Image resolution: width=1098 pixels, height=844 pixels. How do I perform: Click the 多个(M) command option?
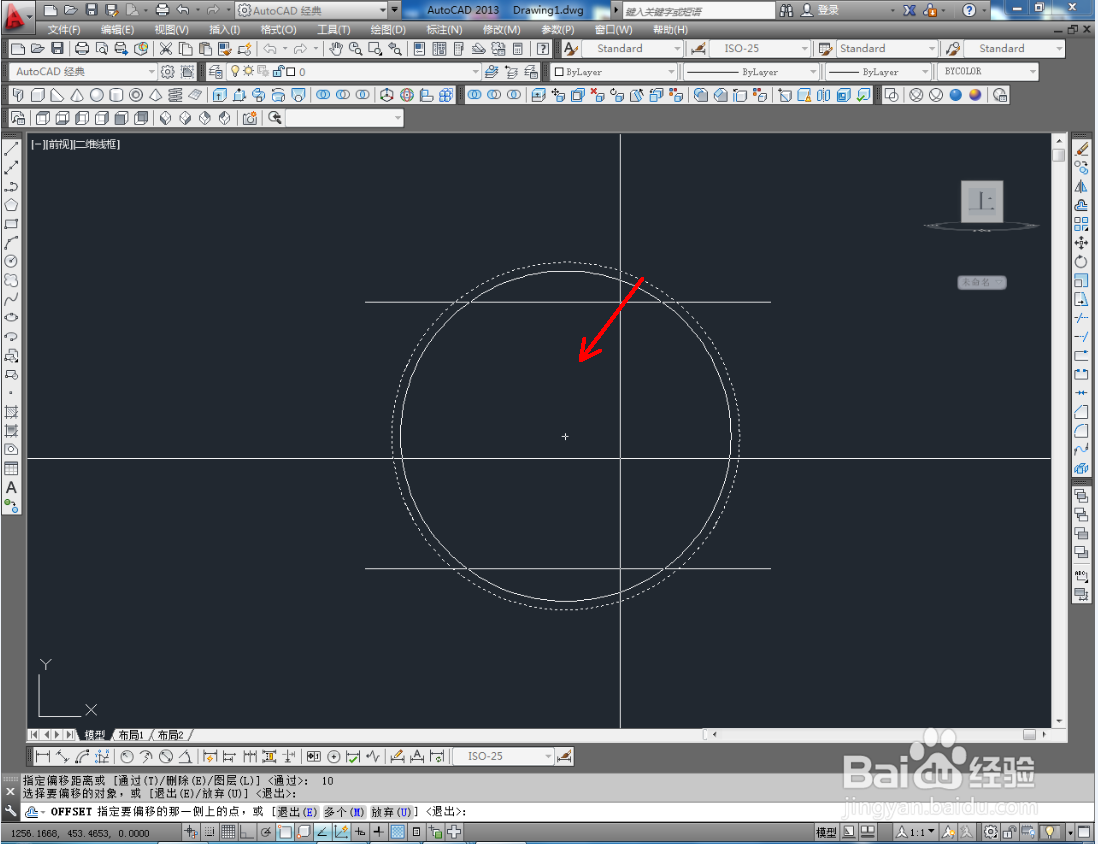(x=345, y=812)
